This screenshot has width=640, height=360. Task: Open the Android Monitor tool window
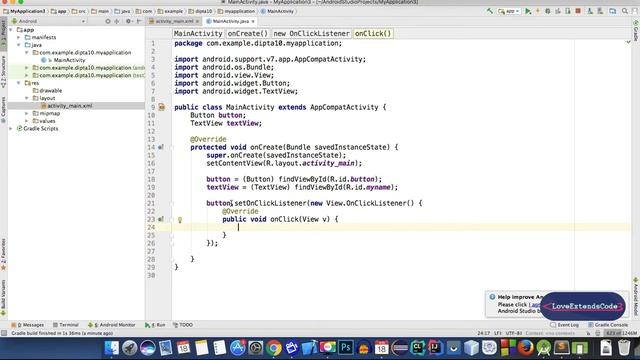pyautogui.click(x=111, y=325)
